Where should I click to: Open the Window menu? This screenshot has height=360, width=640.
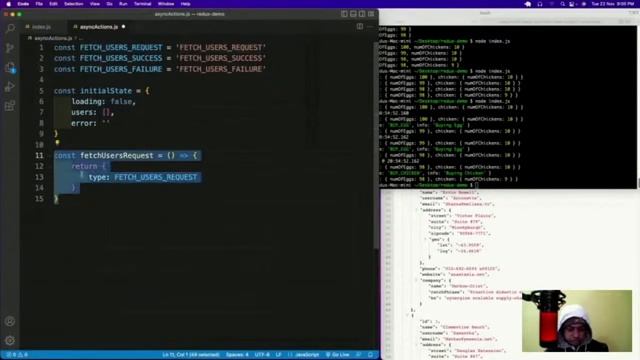click(166, 4)
